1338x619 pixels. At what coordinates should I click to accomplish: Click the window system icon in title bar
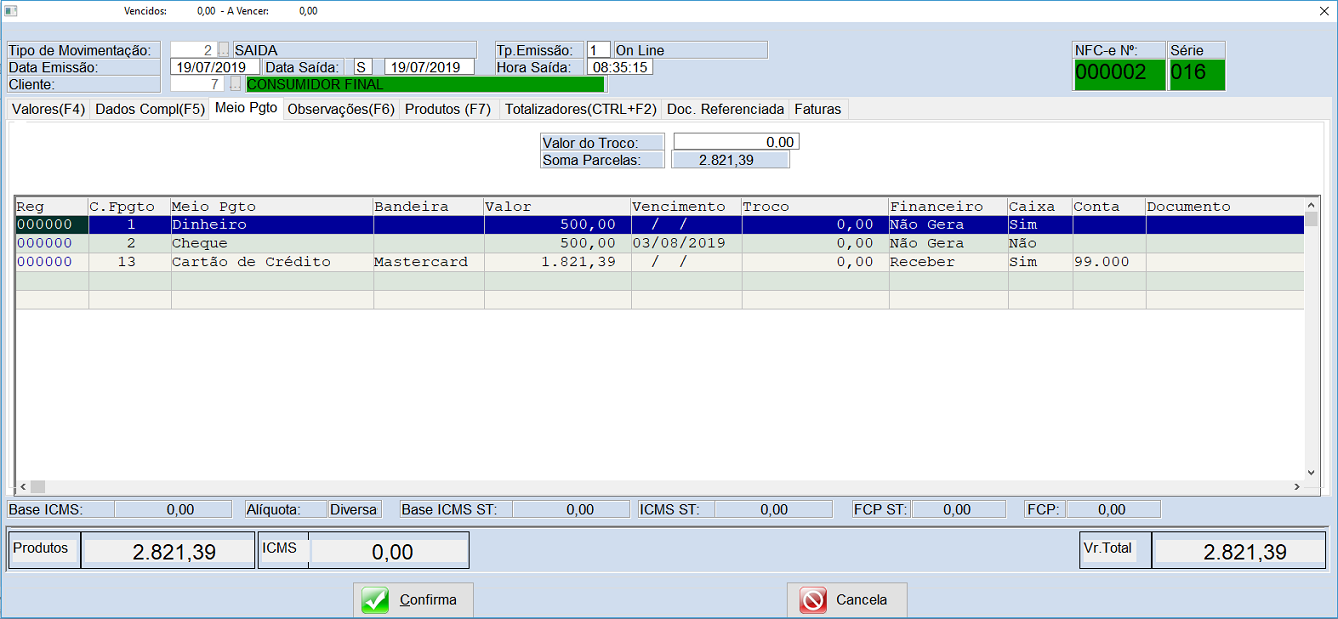click(x=11, y=11)
